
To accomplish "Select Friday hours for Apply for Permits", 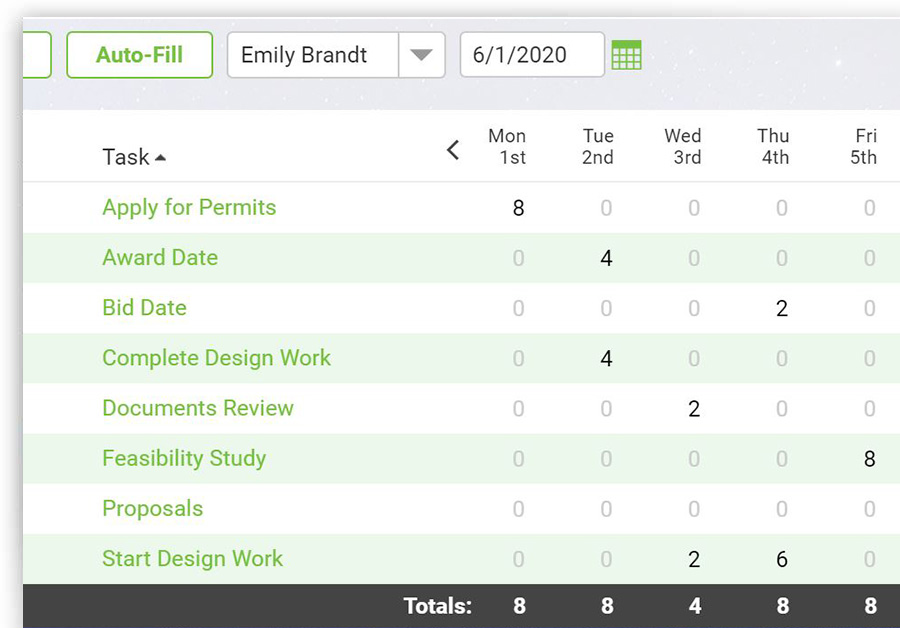I will (870, 208).
